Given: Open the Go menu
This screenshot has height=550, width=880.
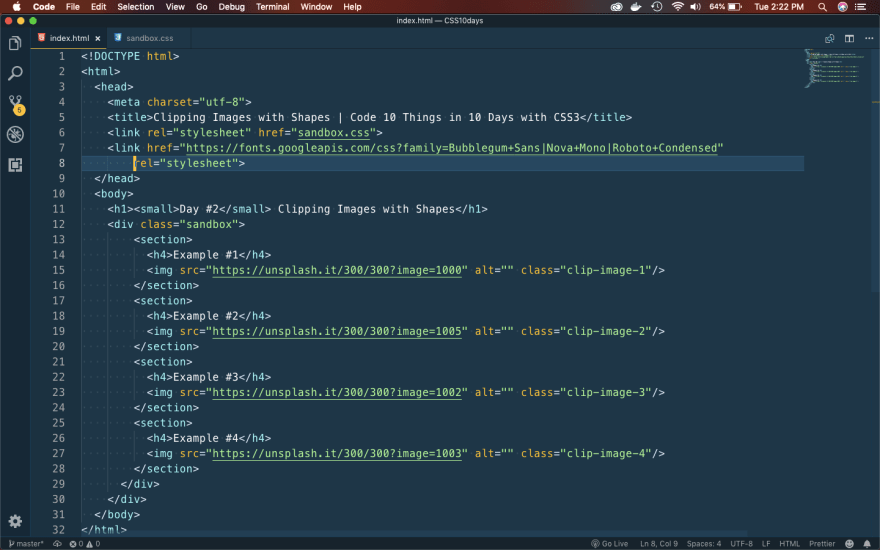Looking at the screenshot, I should pos(202,7).
